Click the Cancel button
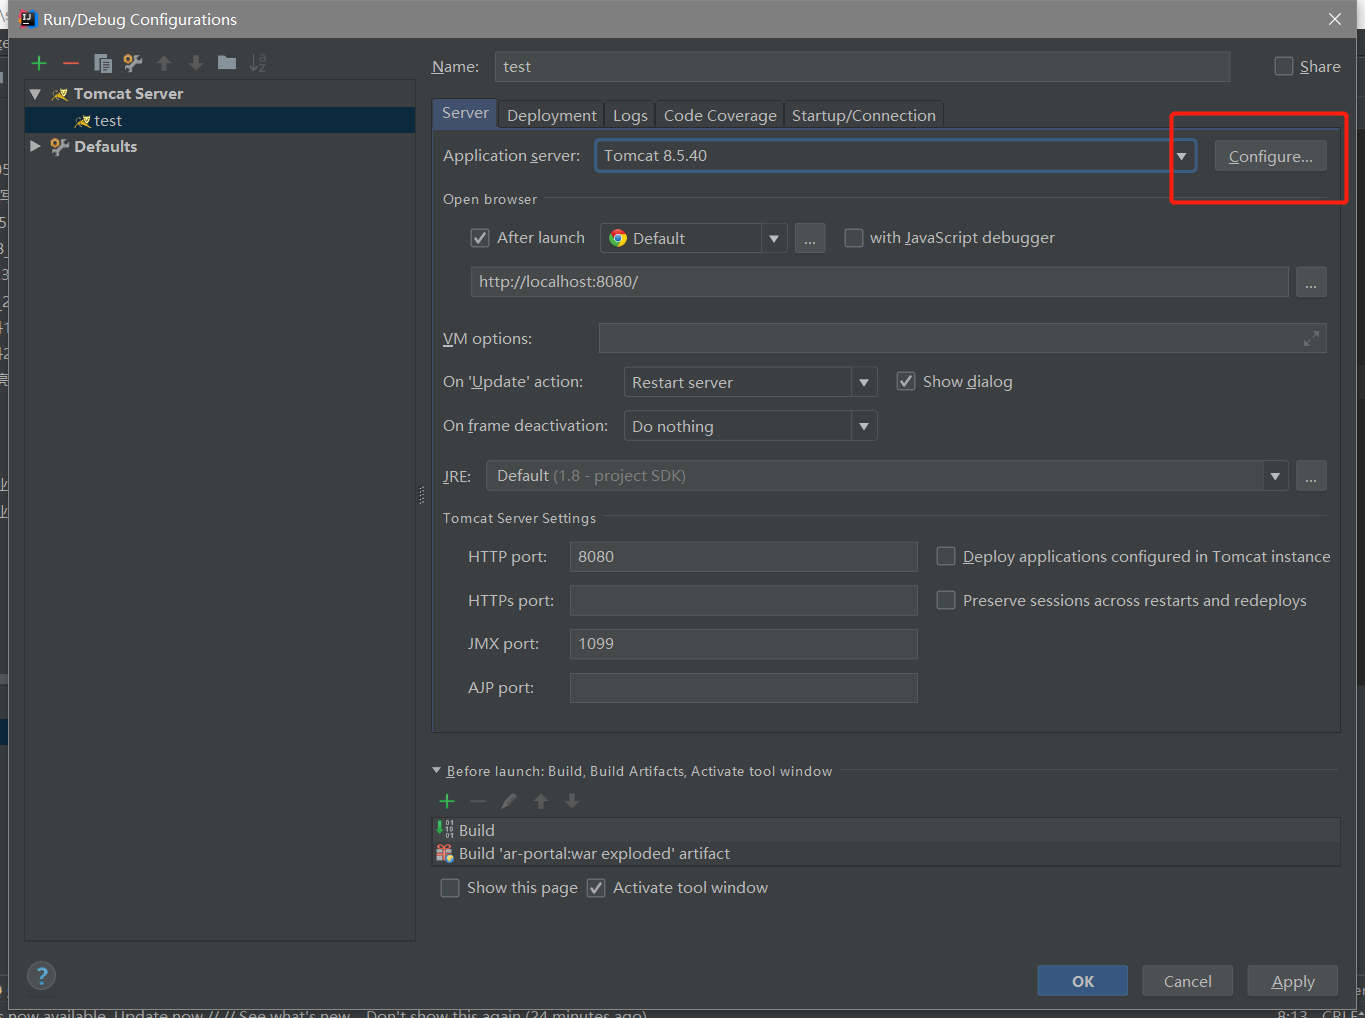 (1187, 981)
